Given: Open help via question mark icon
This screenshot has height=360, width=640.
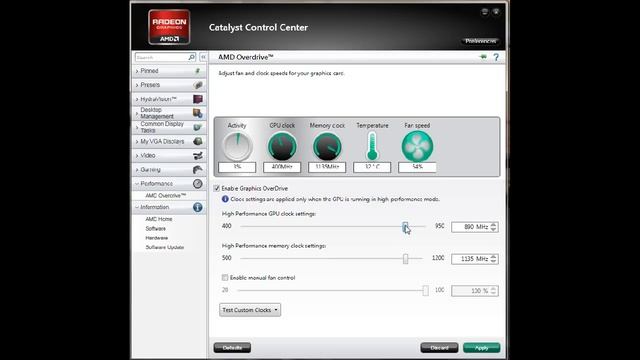Looking at the screenshot, I should point(496,57).
